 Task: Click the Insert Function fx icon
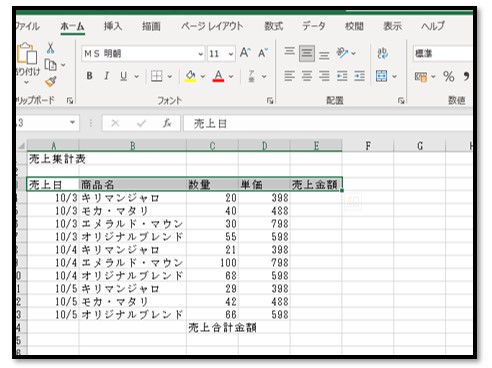tap(167, 123)
